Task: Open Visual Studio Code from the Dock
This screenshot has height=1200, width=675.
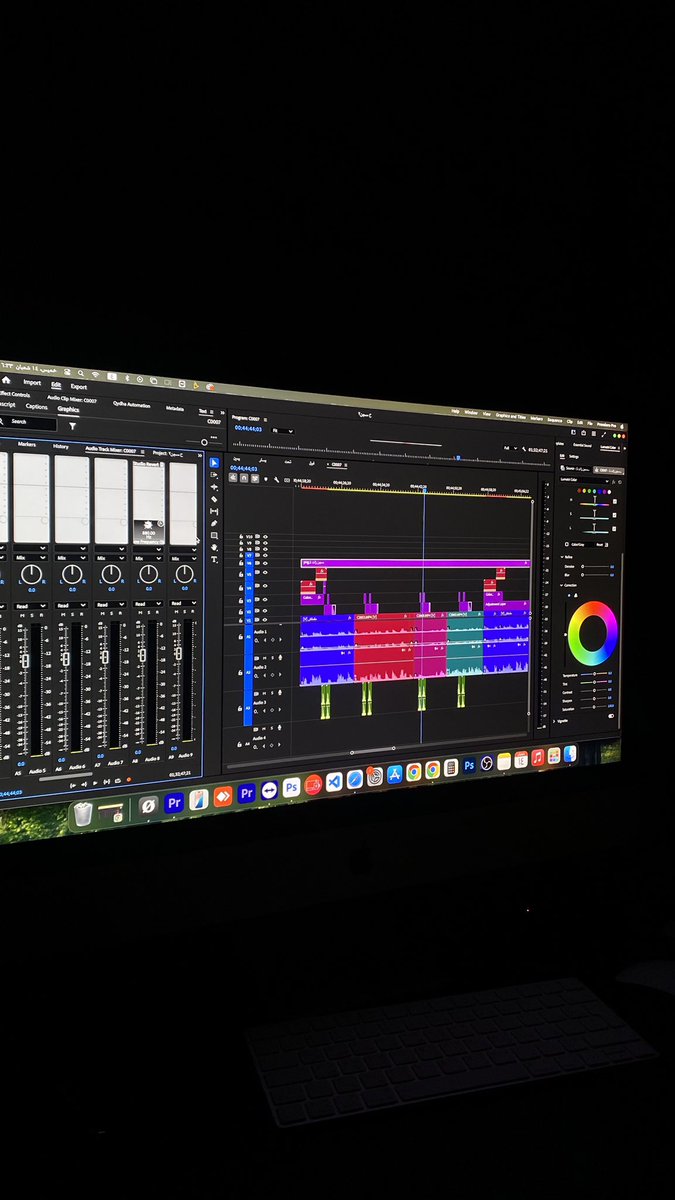Action: pyautogui.click(x=334, y=781)
